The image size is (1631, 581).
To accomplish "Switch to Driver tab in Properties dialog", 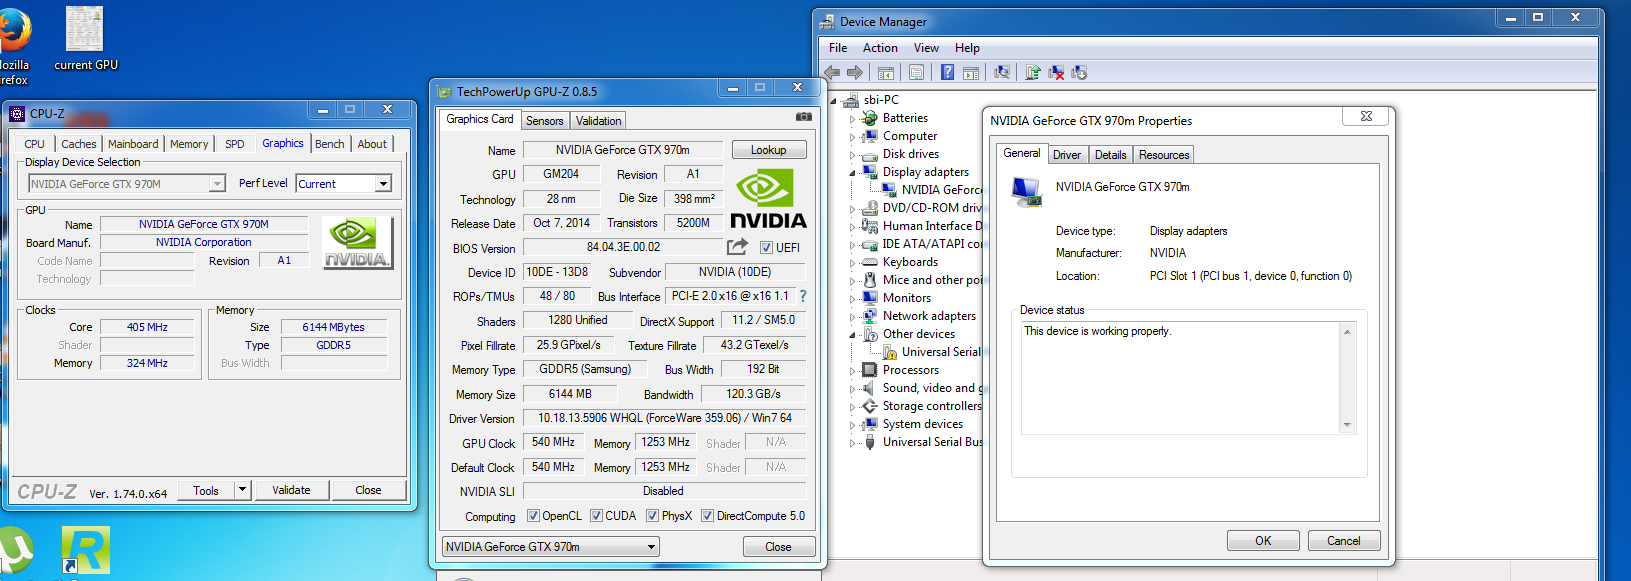I will coord(1067,155).
